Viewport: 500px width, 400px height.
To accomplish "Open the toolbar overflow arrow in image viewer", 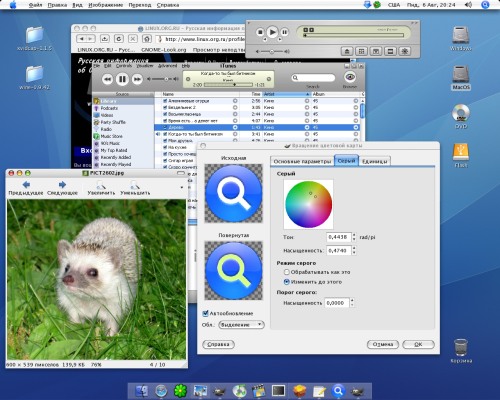I will 182,187.
